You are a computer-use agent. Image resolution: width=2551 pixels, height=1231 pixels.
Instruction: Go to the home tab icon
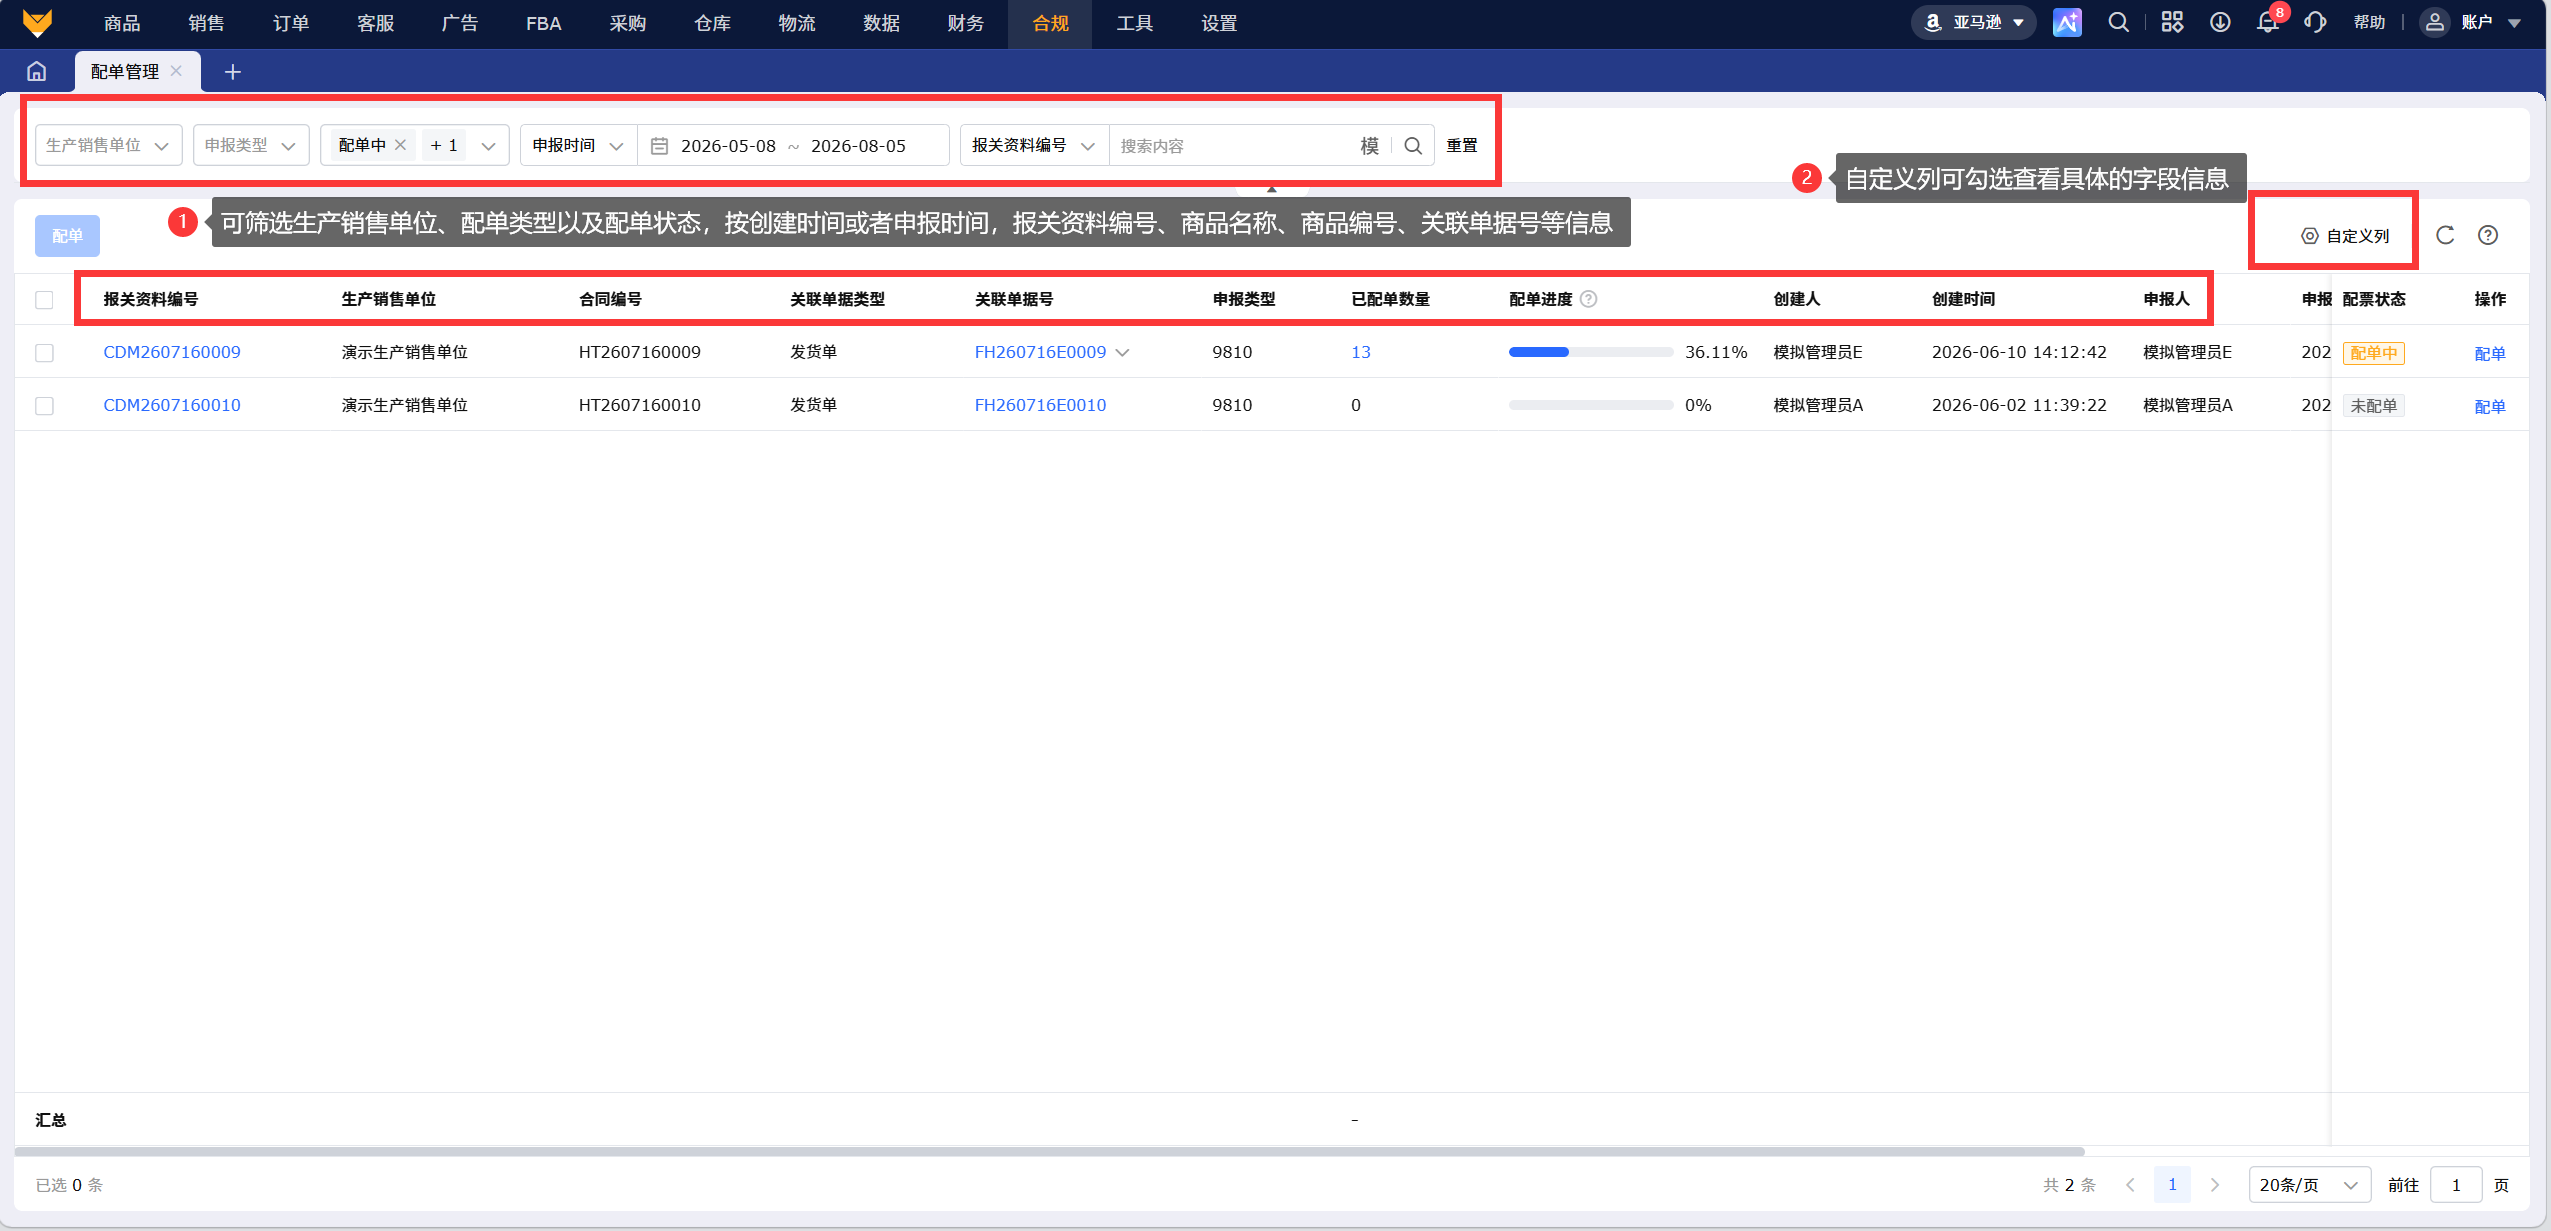[x=37, y=71]
